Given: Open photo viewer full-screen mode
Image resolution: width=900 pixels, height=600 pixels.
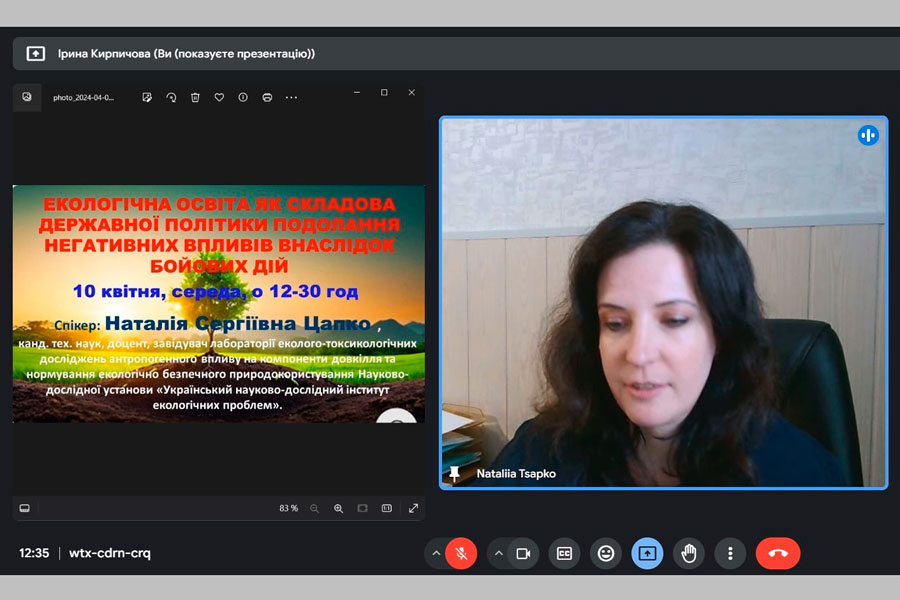Looking at the screenshot, I should (413, 508).
